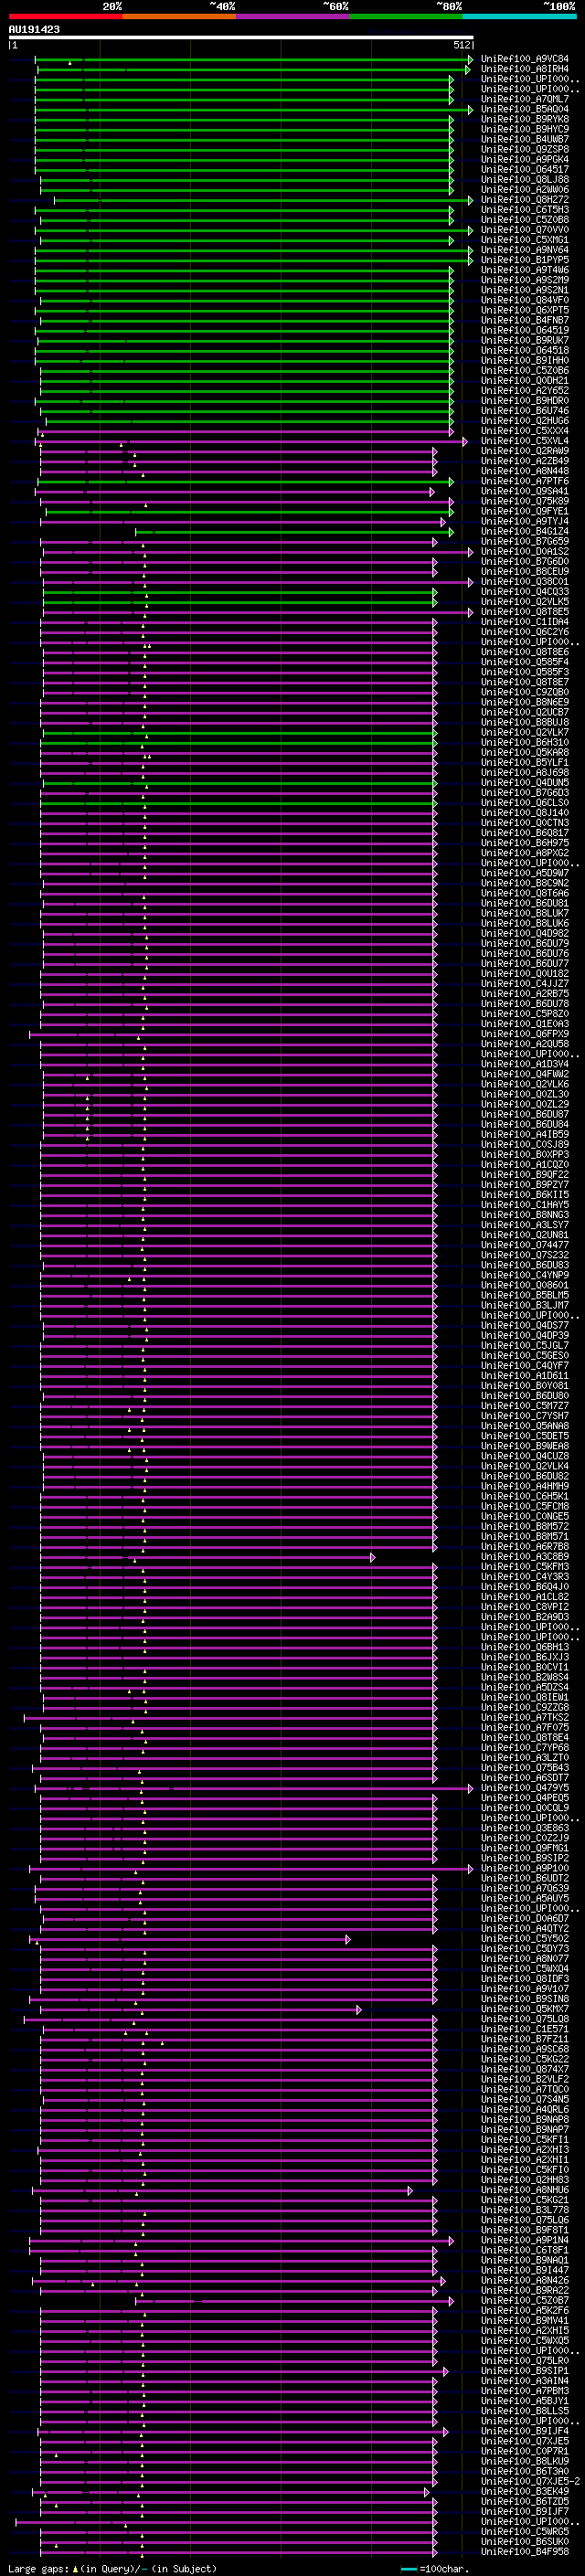The image size is (585, 2576).
Task: Select the AU191423 query title
Action: tap(34, 29)
